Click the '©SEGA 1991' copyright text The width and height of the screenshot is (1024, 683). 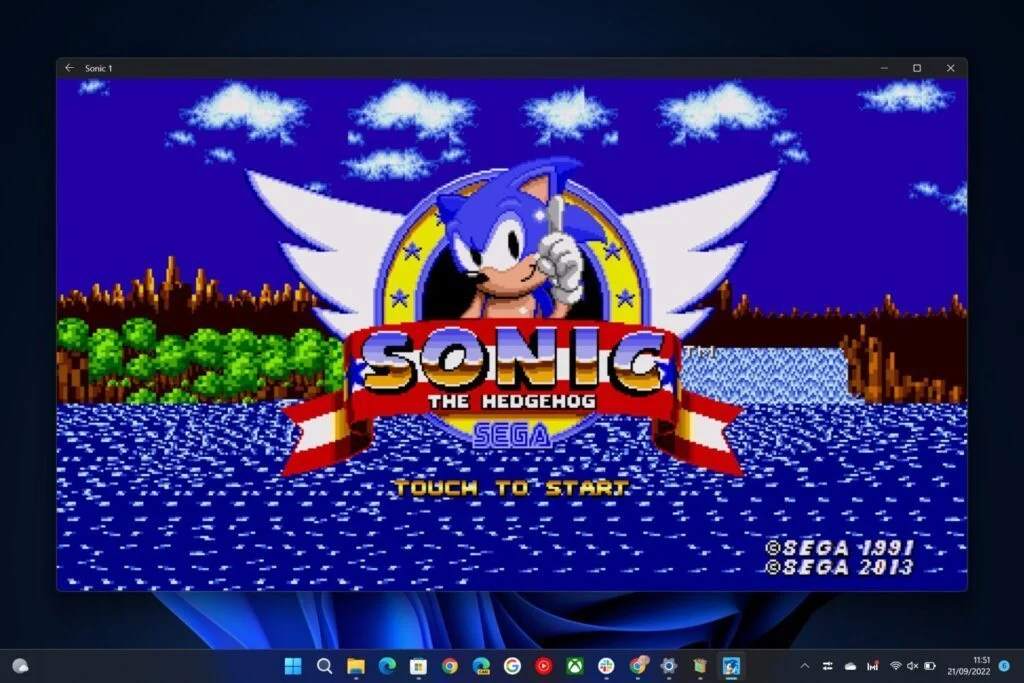coord(839,547)
